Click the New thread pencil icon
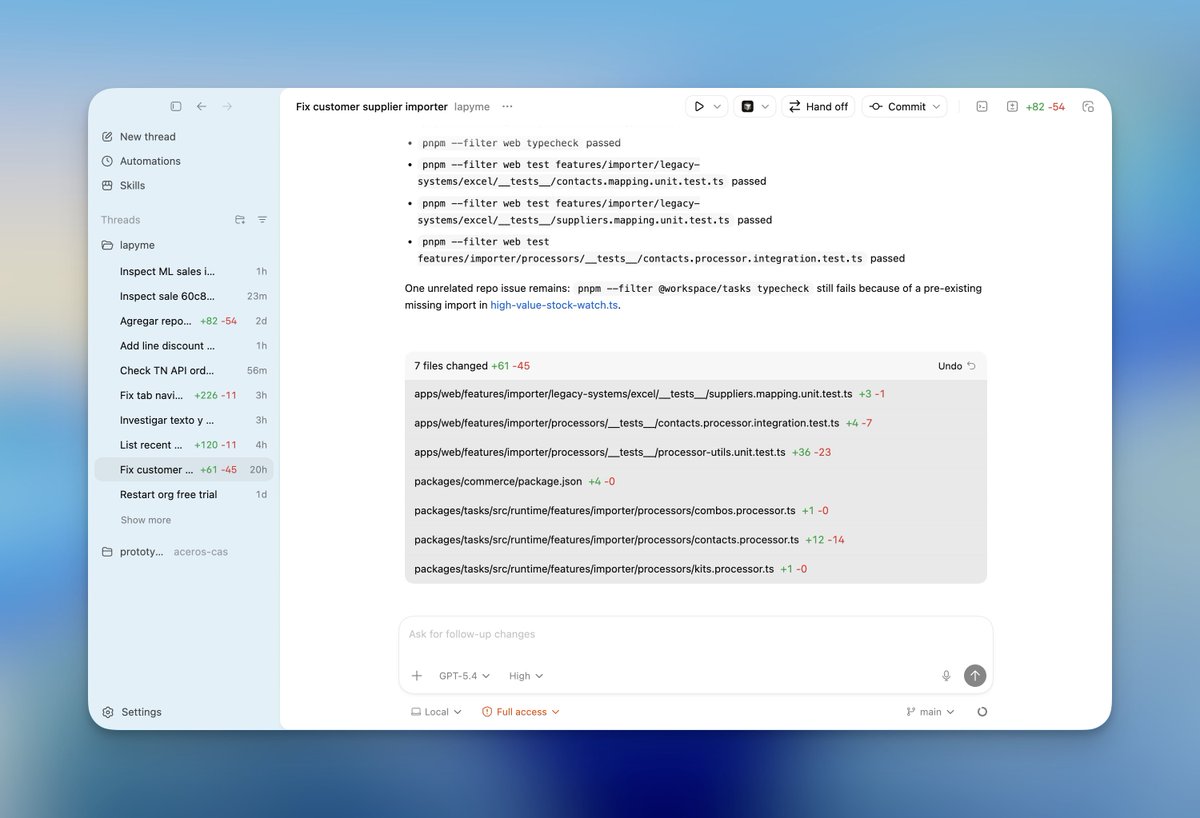 [107, 137]
